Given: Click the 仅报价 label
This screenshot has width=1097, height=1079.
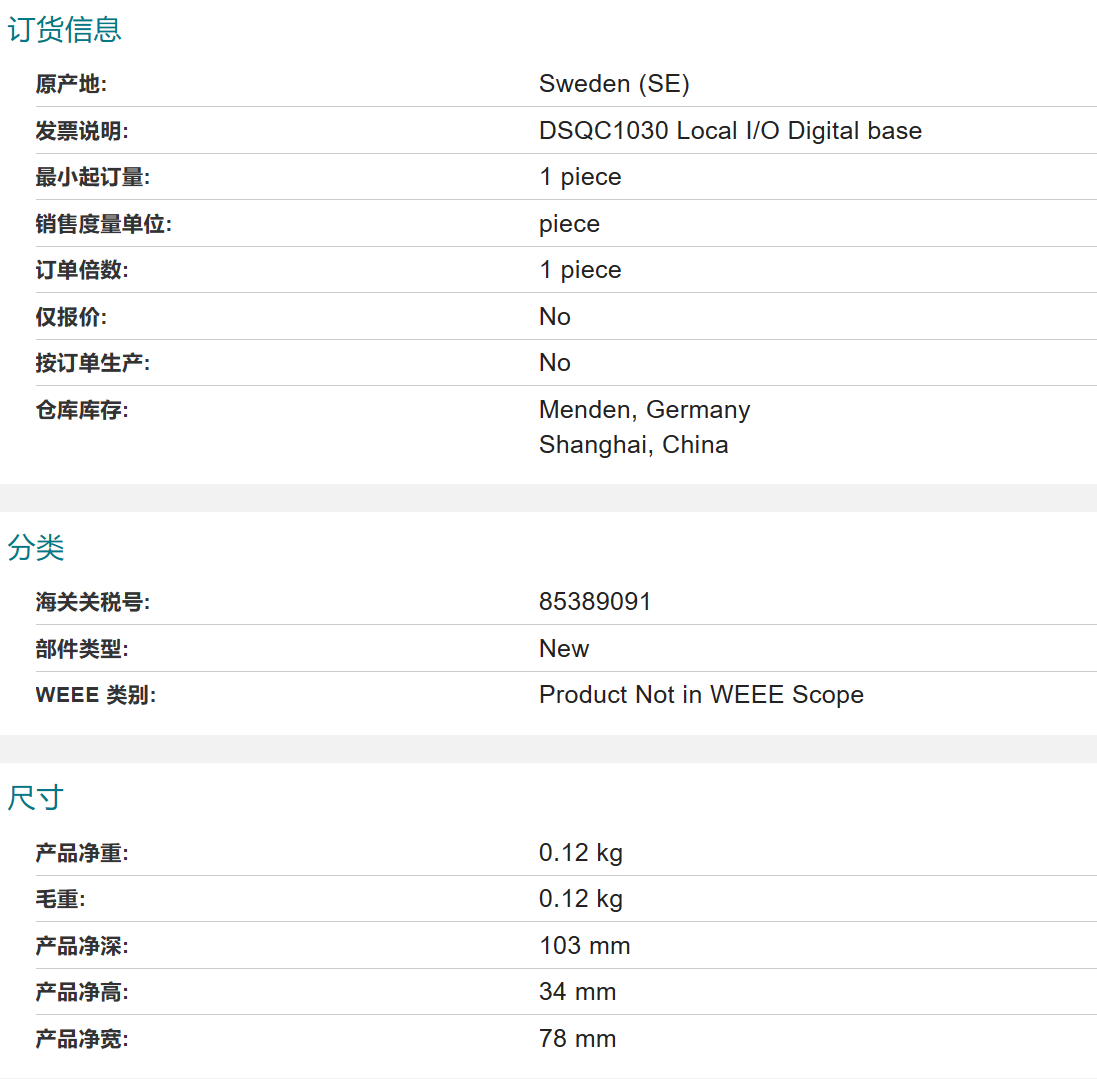Looking at the screenshot, I should (71, 317).
